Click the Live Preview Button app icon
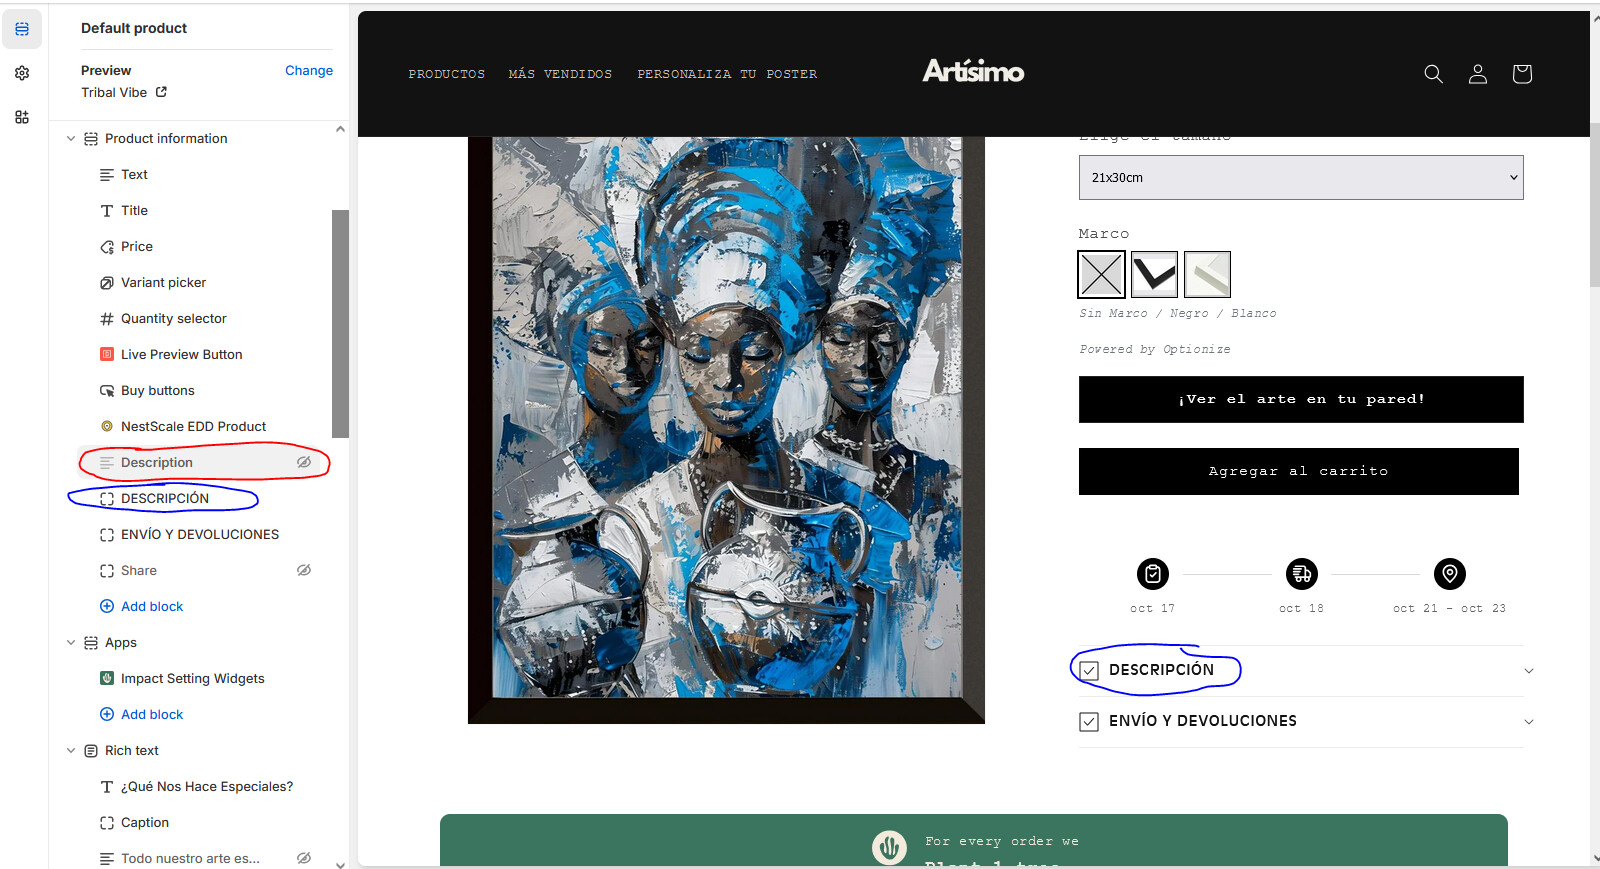The image size is (1600, 869). 107,354
